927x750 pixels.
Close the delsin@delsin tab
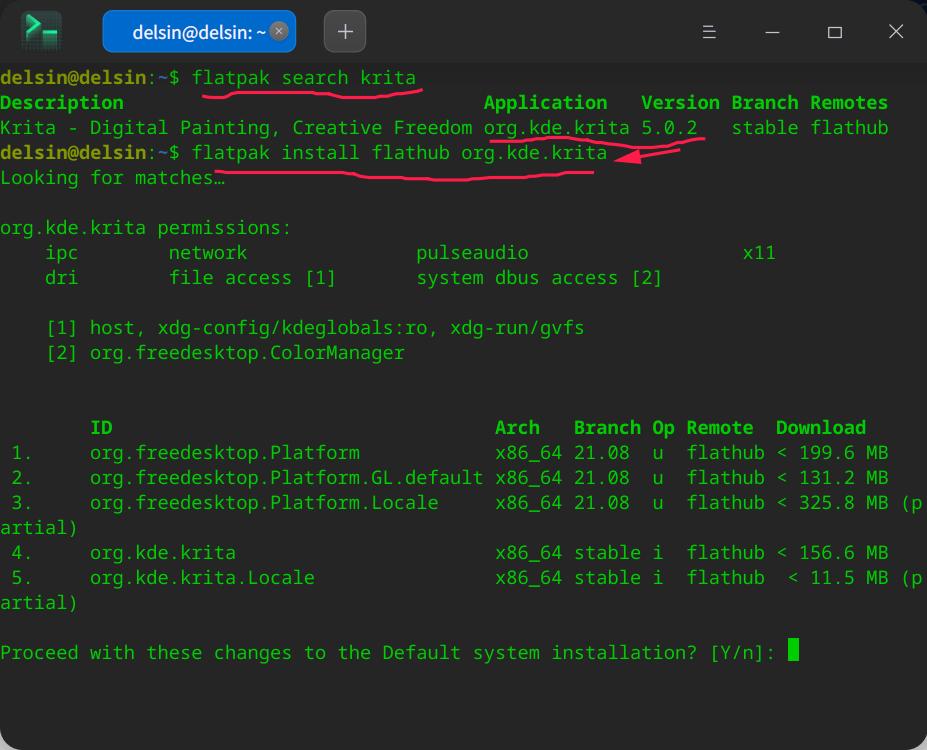coord(278,31)
